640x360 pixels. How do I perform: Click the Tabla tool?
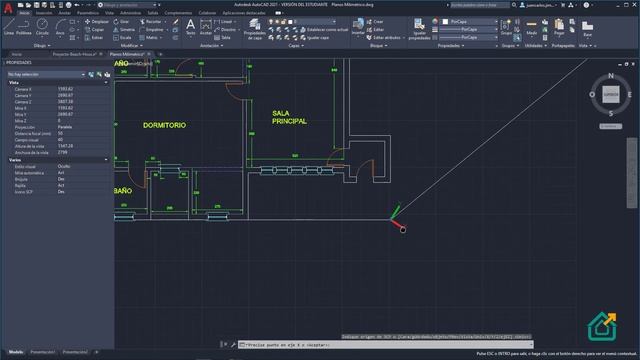pyautogui.click(x=222, y=38)
